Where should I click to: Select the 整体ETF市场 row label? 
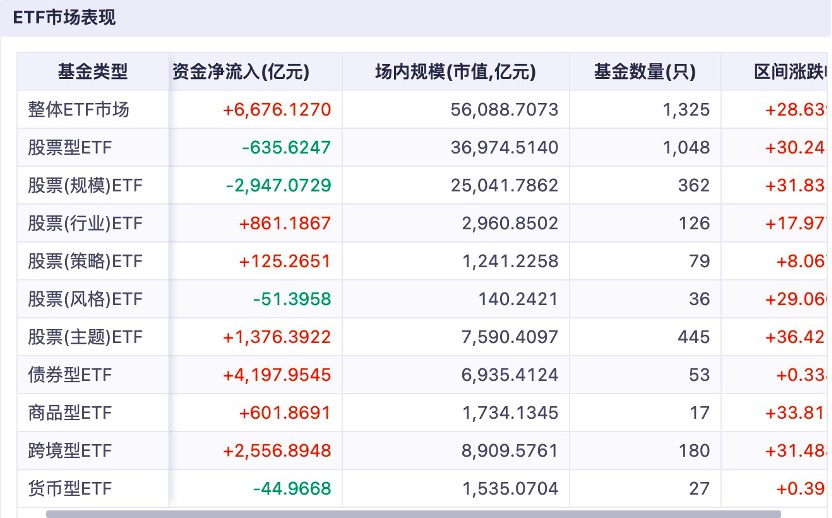click(79, 110)
